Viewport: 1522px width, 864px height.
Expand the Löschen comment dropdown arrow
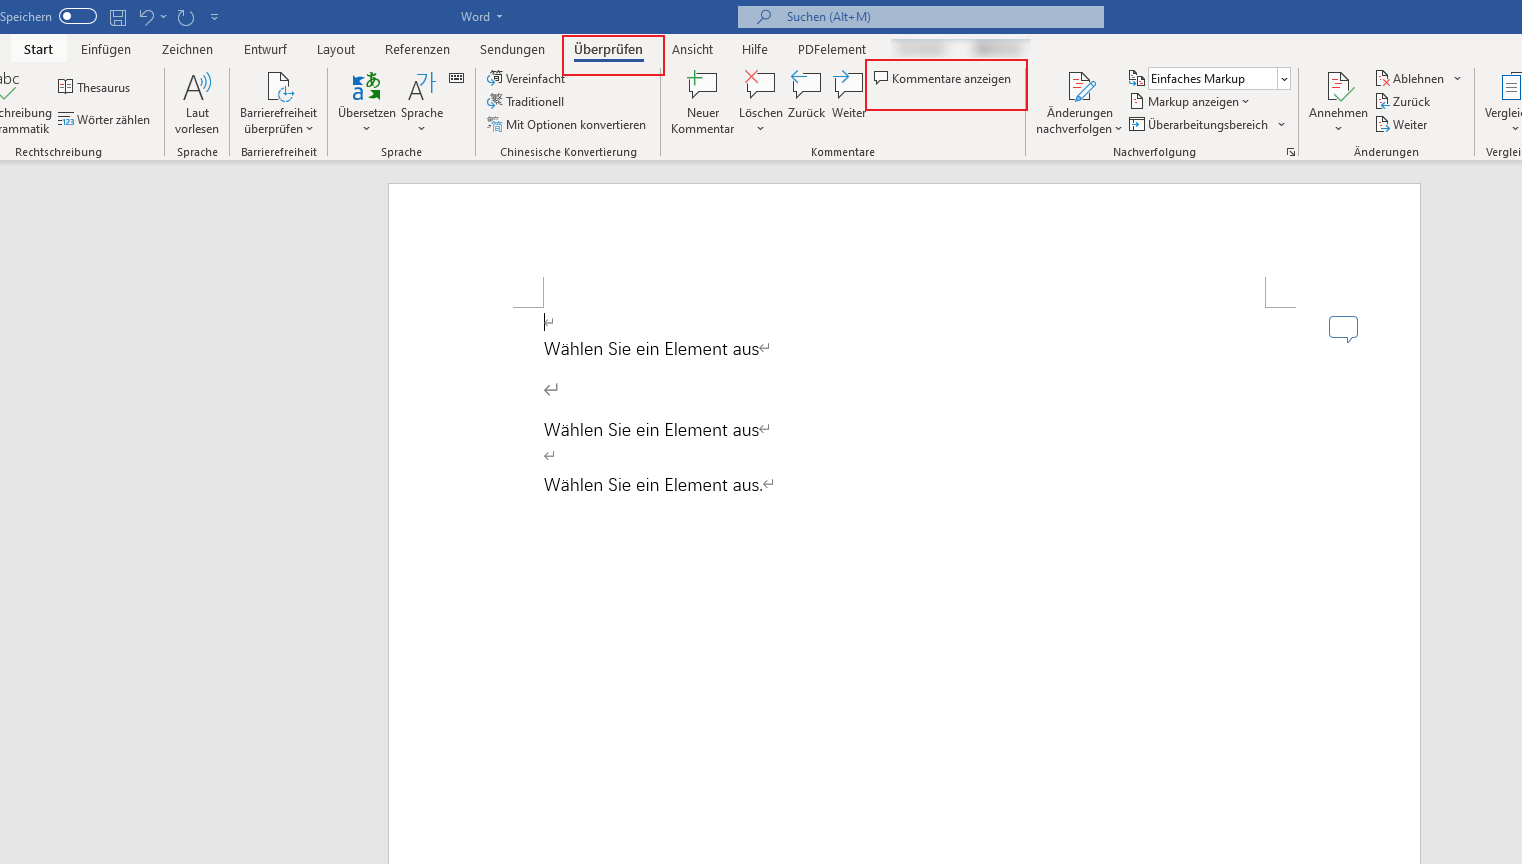coord(760,129)
